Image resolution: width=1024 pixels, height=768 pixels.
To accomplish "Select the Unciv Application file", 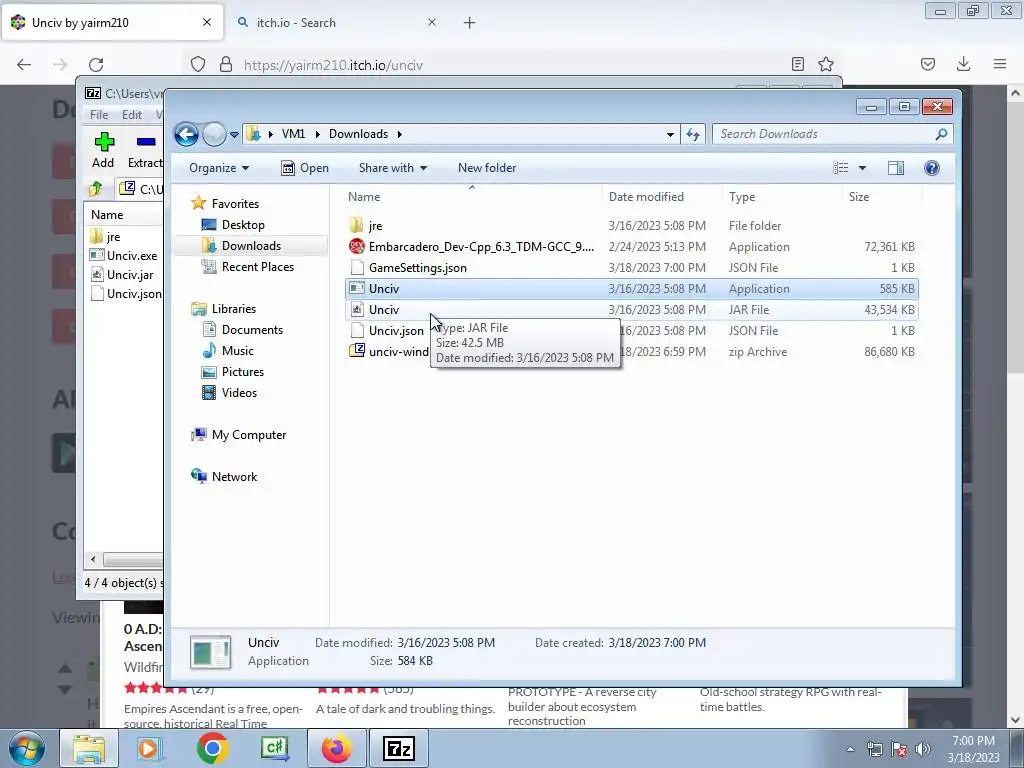I will 632,289.
